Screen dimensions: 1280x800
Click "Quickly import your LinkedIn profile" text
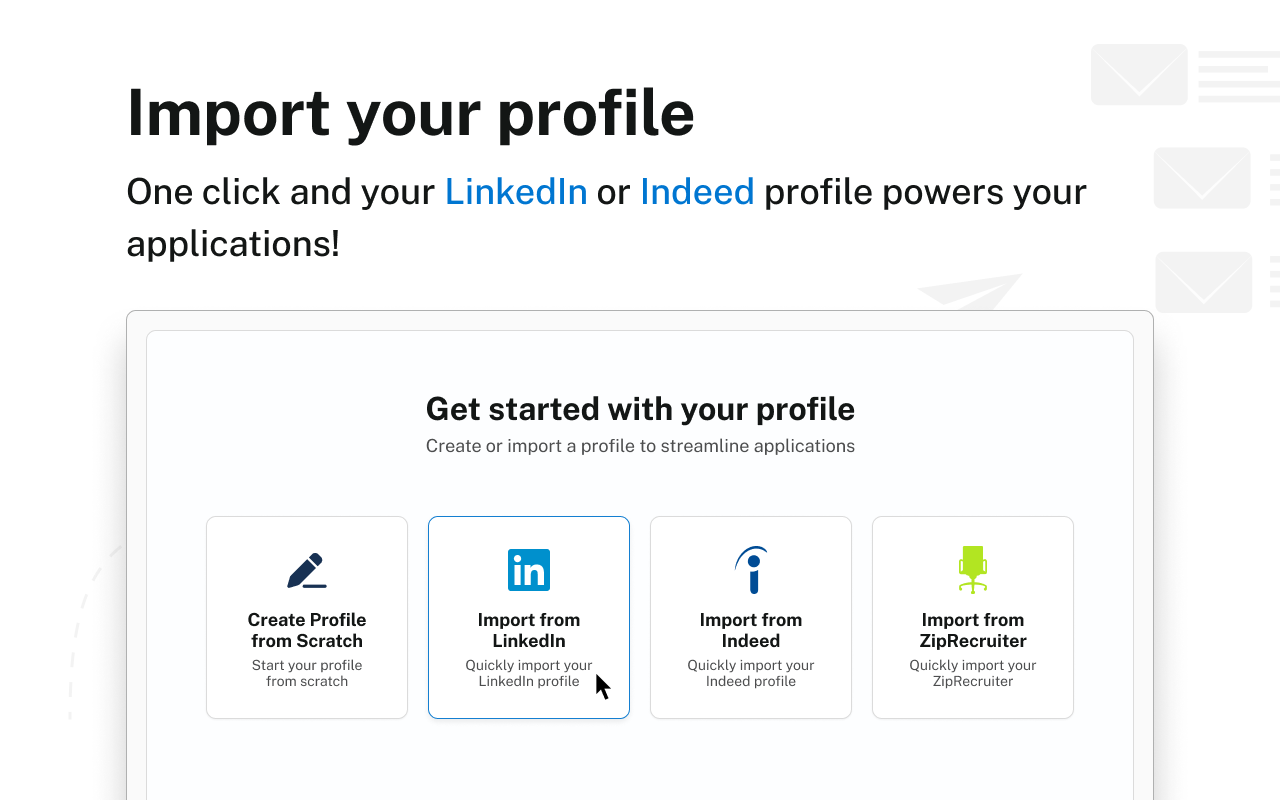click(529, 673)
